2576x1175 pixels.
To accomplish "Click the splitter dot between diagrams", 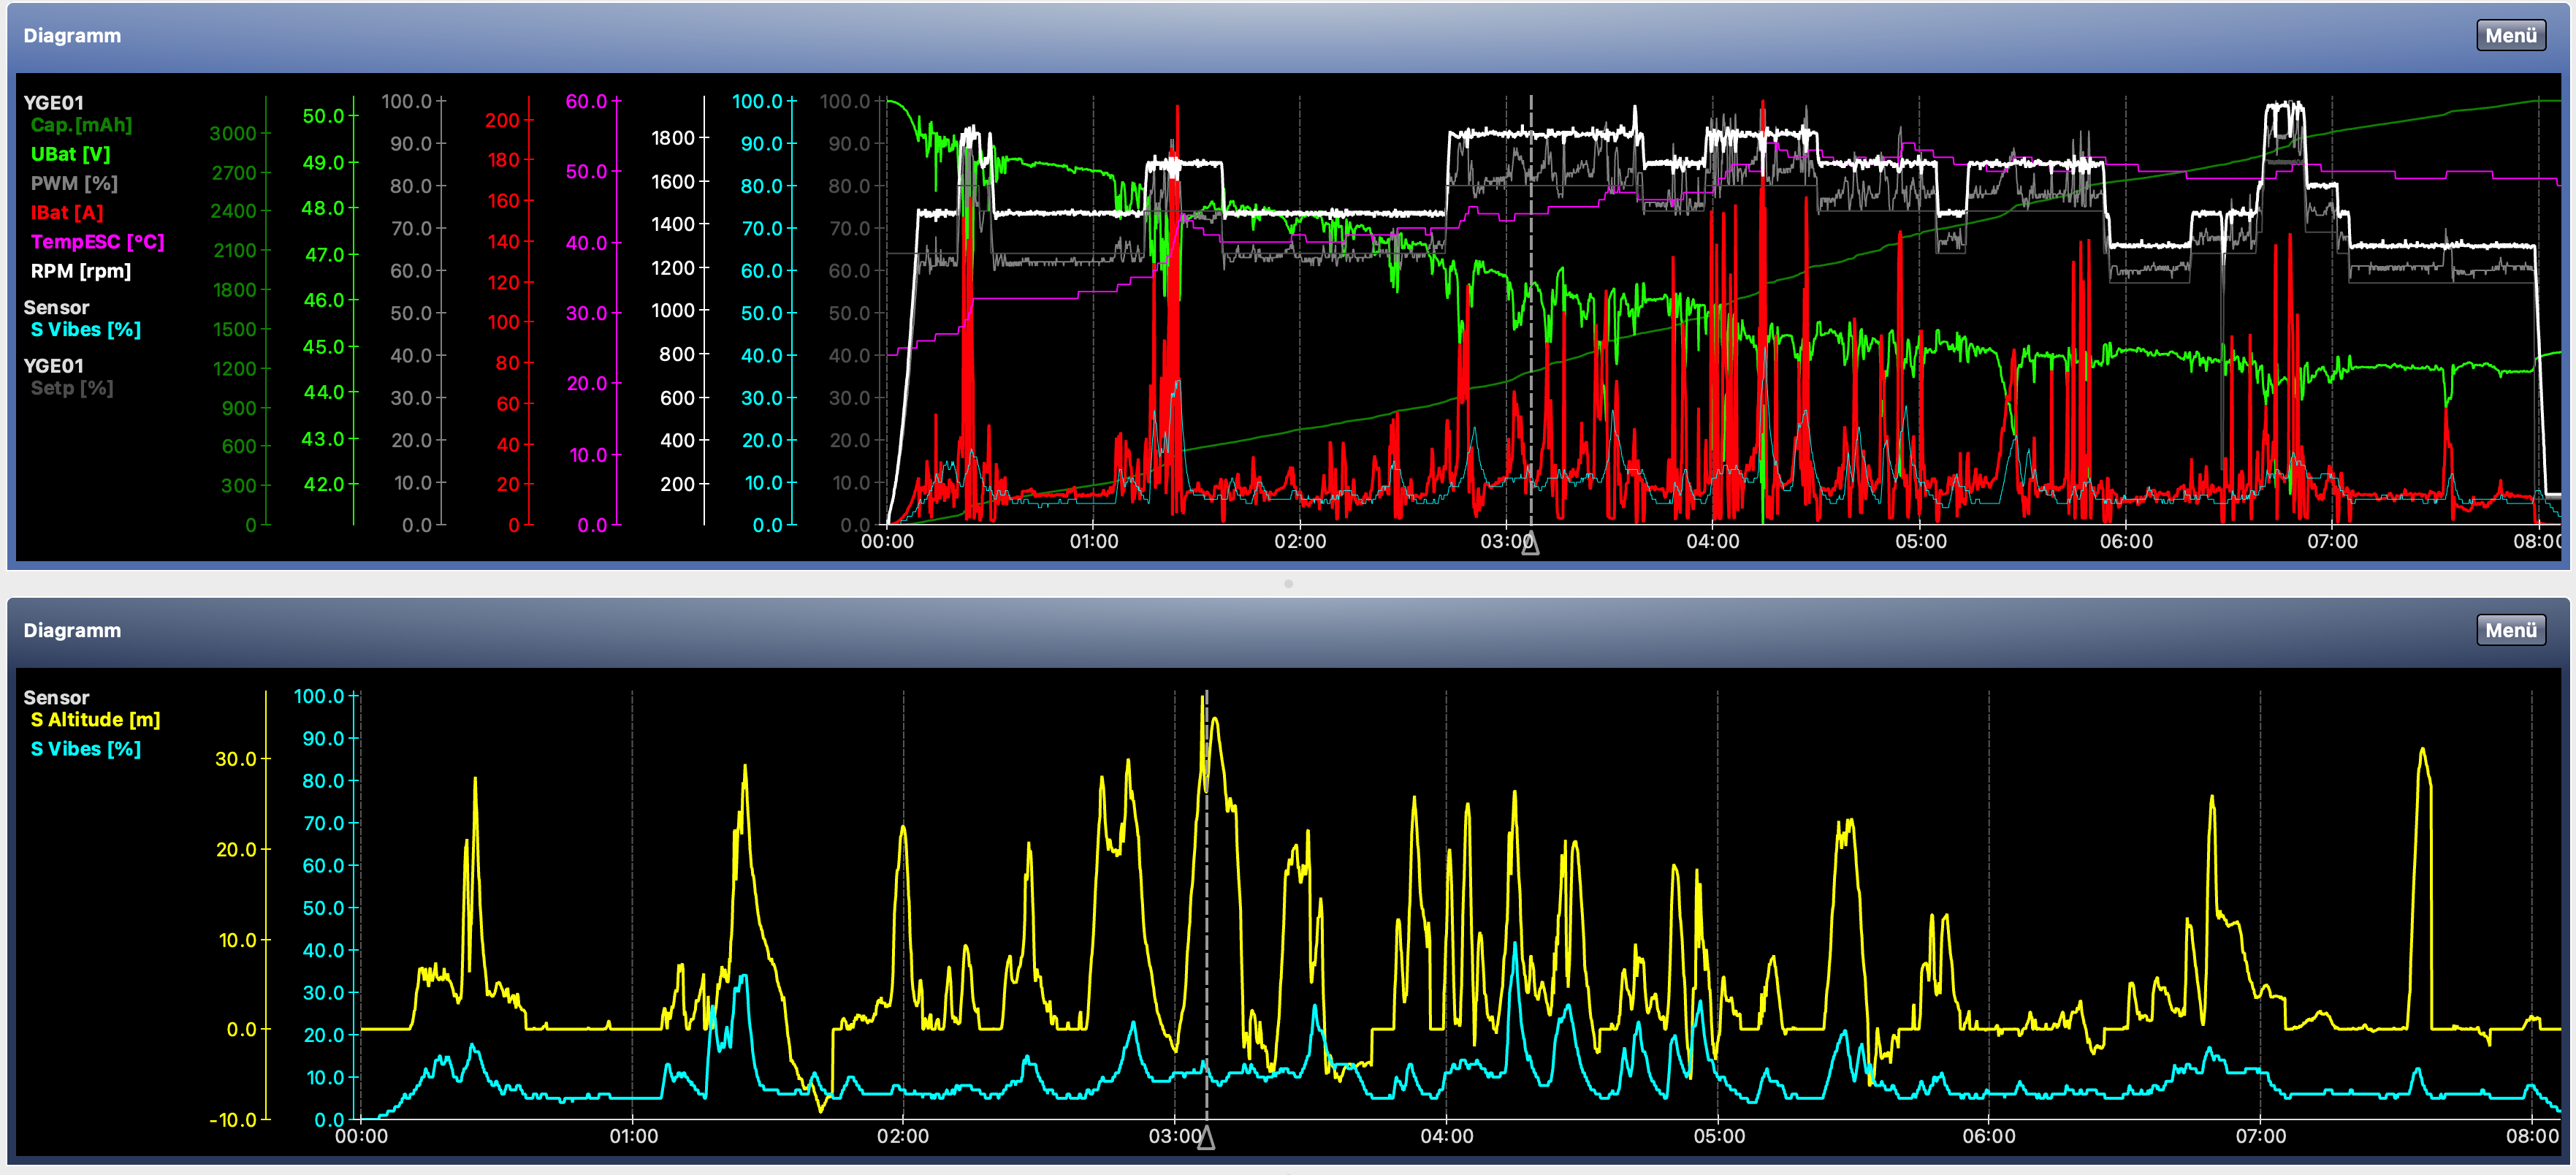I will pyautogui.click(x=1288, y=583).
